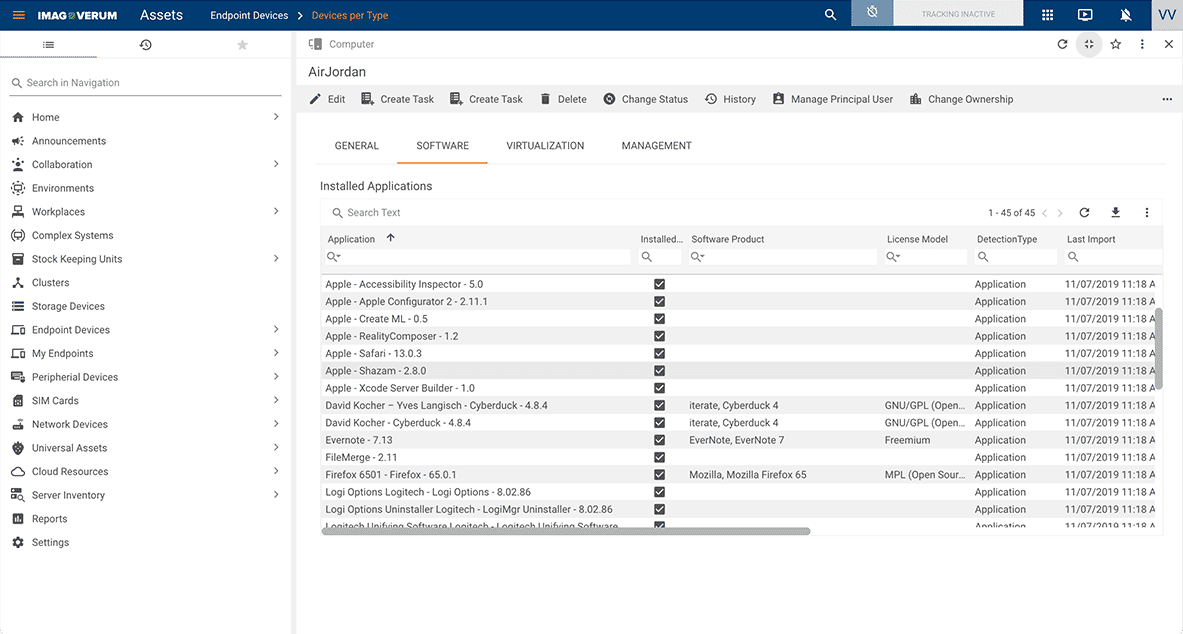This screenshot has height=634, width=1183.
Task: Refresh the Computer record view
Action: 1060,44
